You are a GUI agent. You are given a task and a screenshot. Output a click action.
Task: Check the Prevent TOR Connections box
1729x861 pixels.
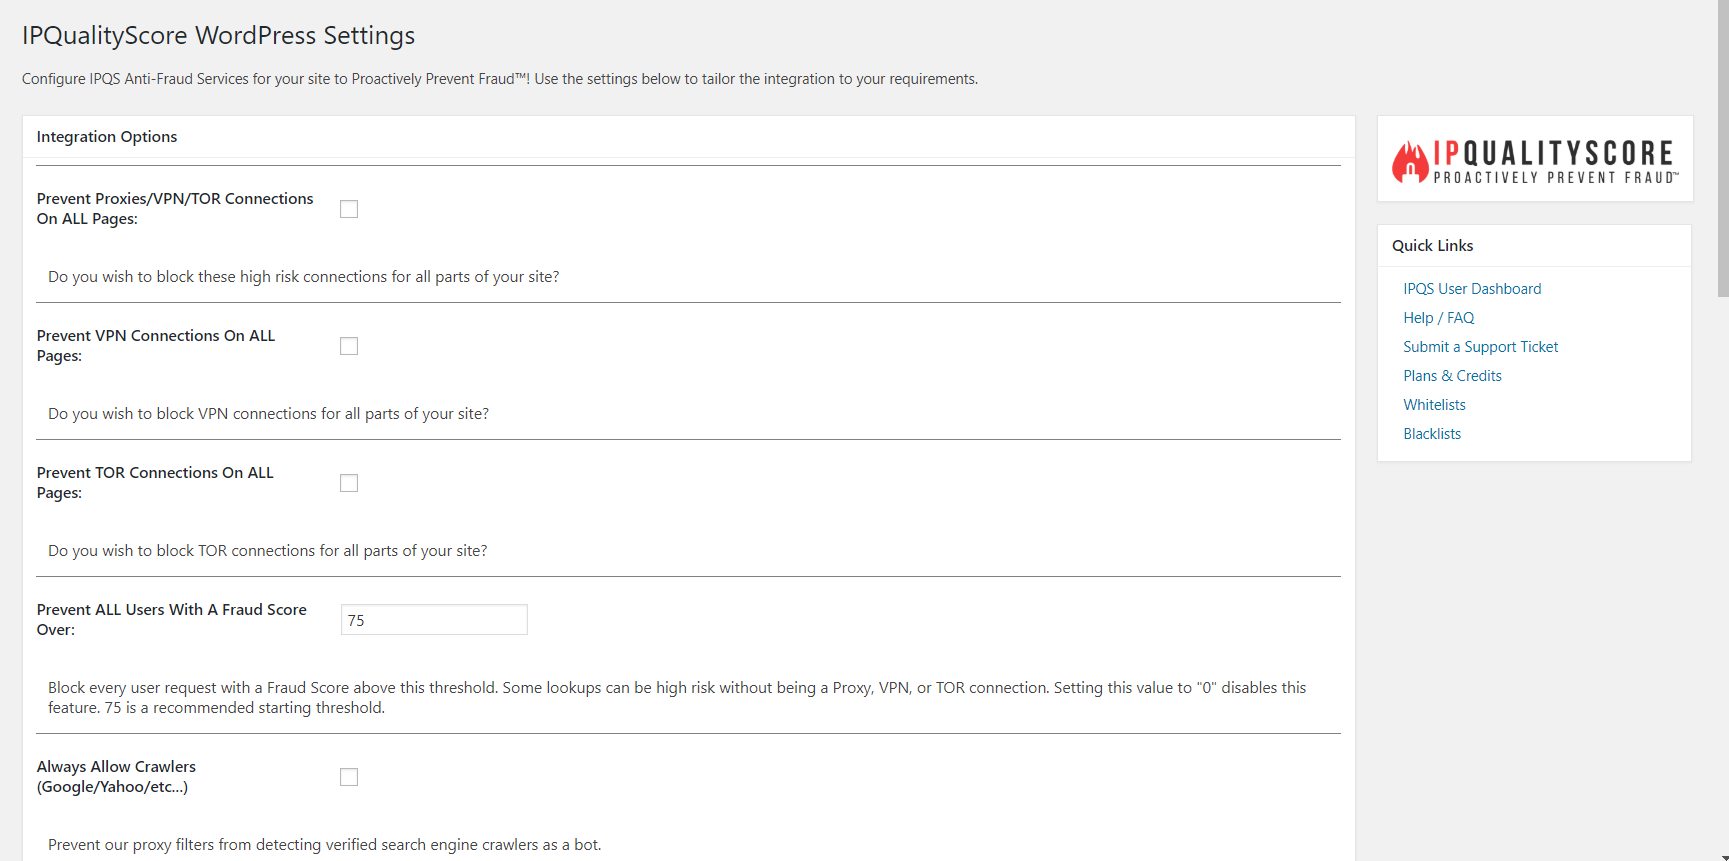(349, 483)
